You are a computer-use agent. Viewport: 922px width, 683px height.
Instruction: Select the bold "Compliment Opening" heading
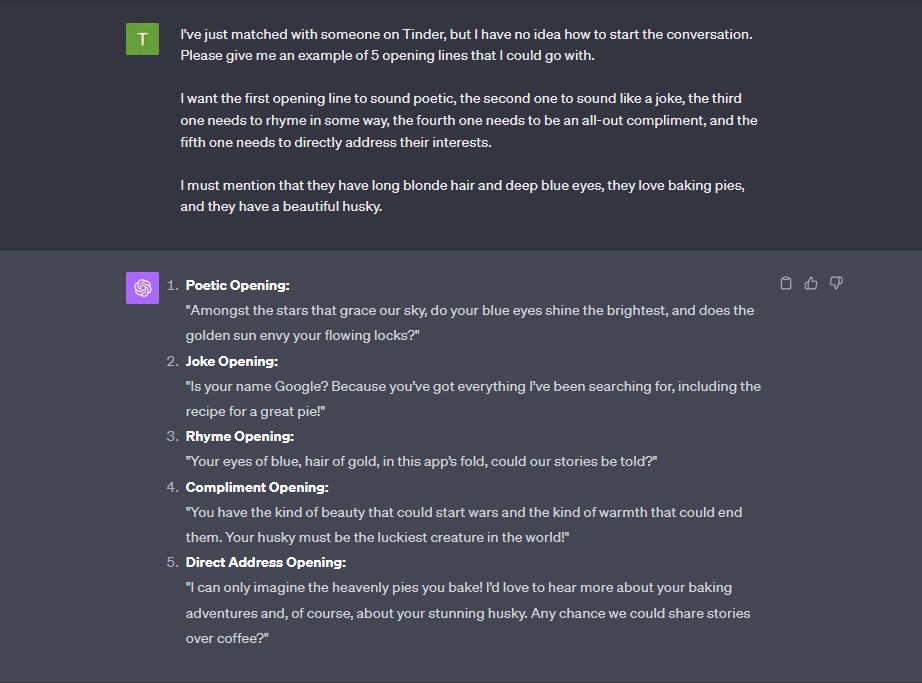coord(258,487)
